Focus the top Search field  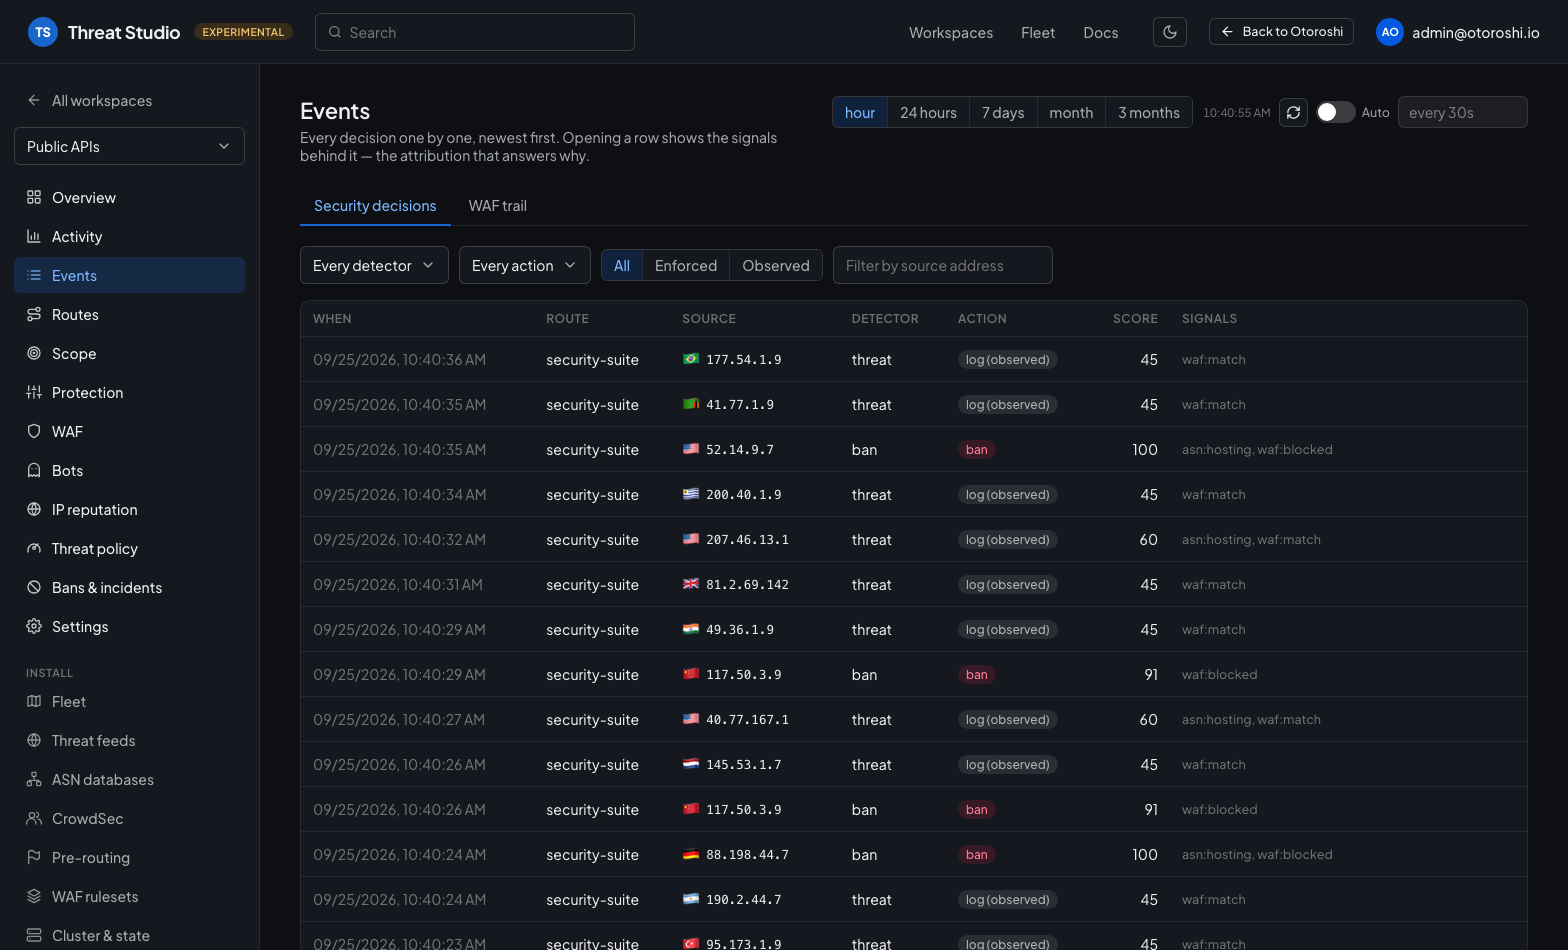pyautogui.click(x=475, y=32)
